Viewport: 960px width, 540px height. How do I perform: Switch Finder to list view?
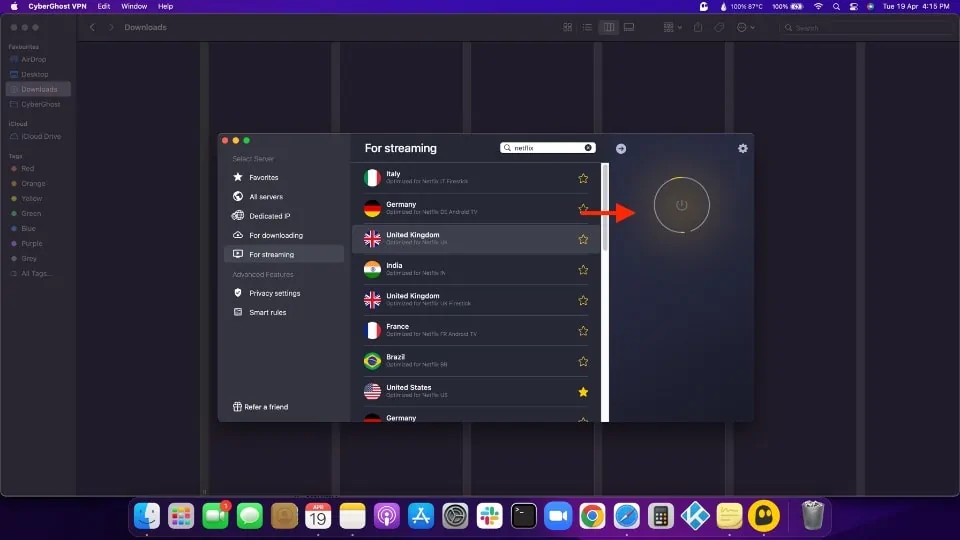pos(587,27)
